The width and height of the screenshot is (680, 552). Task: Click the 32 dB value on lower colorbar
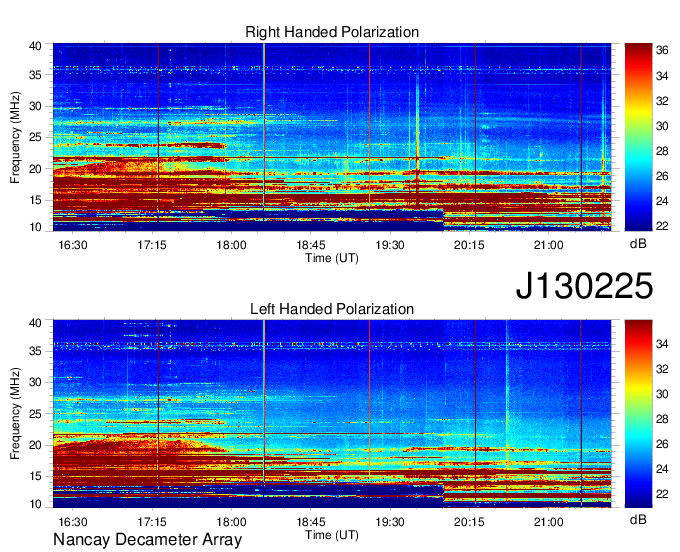point(662,369)
